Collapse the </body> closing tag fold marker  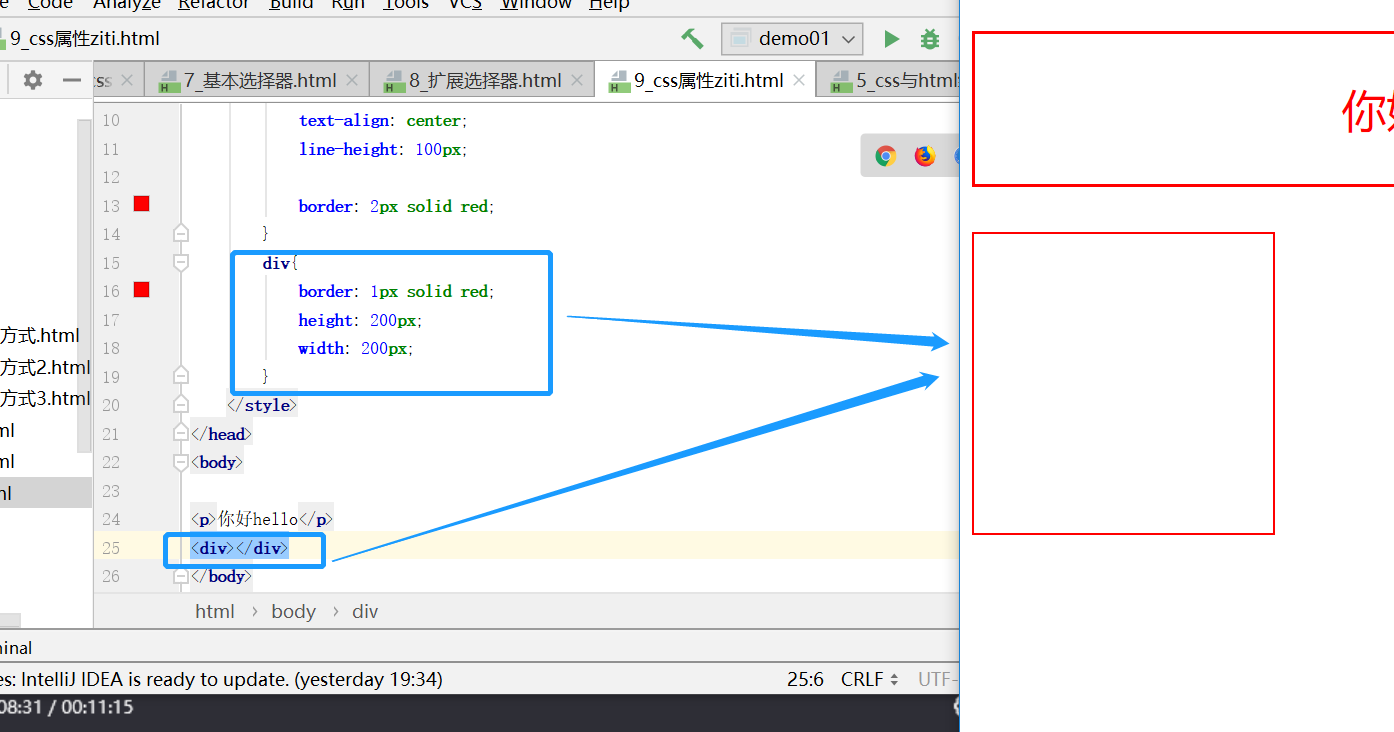[181, 576]
